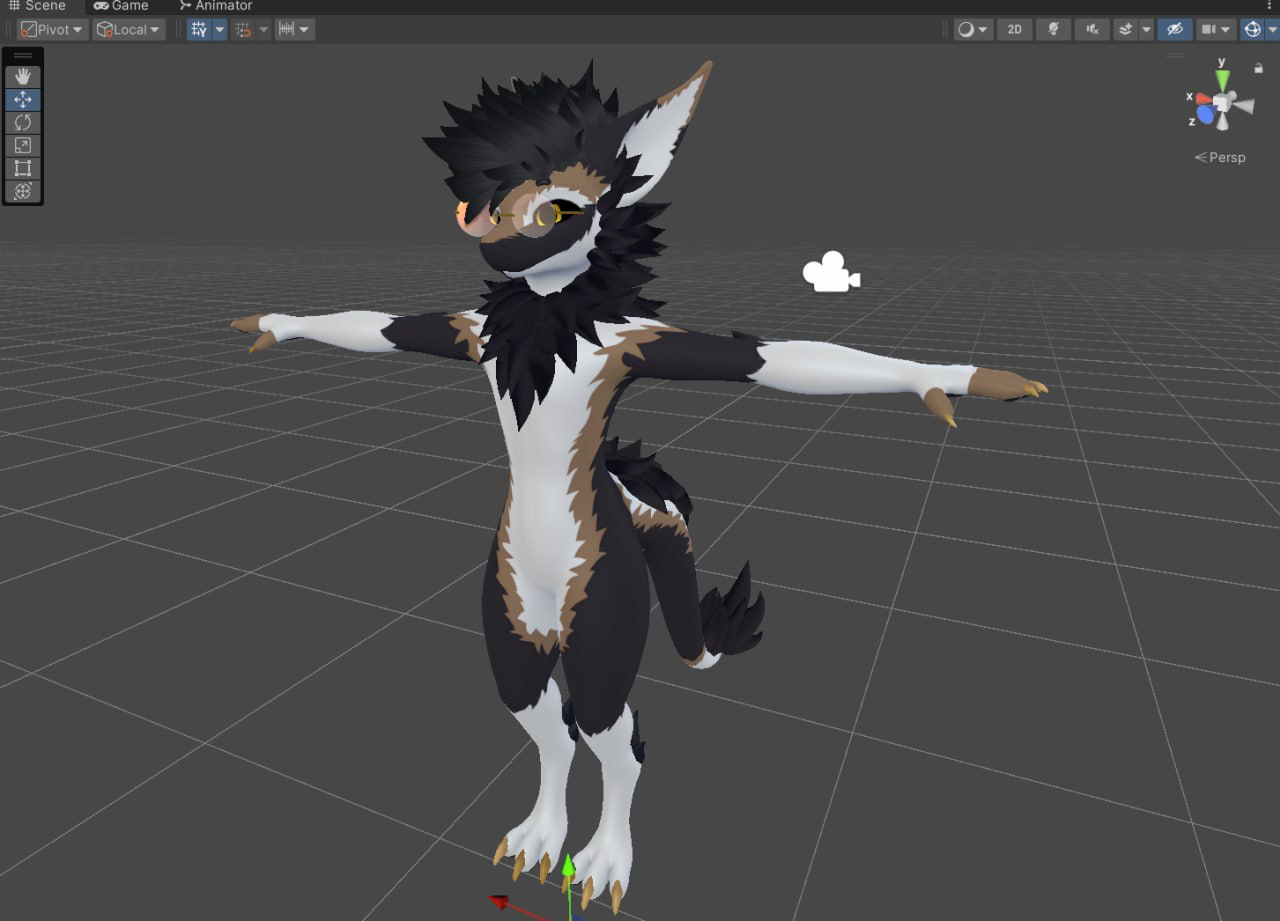Toggle scene audio mute
This screenshot has height=921, width=1280.
point(1092,29)
